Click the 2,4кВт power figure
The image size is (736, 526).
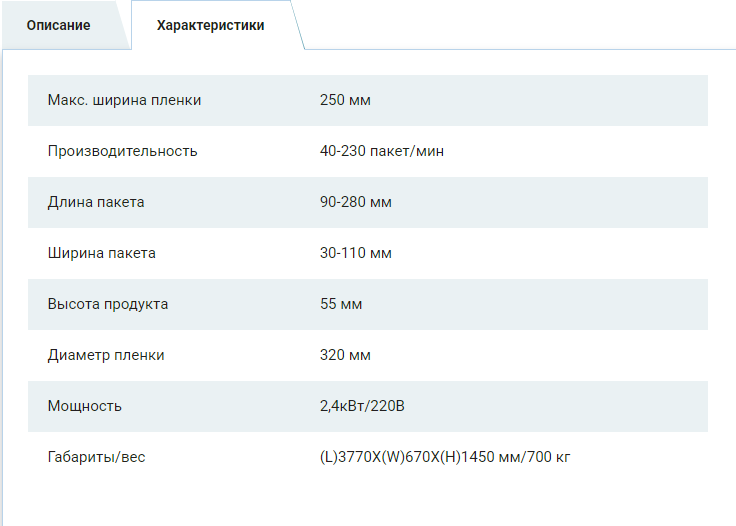pos(341,406)
